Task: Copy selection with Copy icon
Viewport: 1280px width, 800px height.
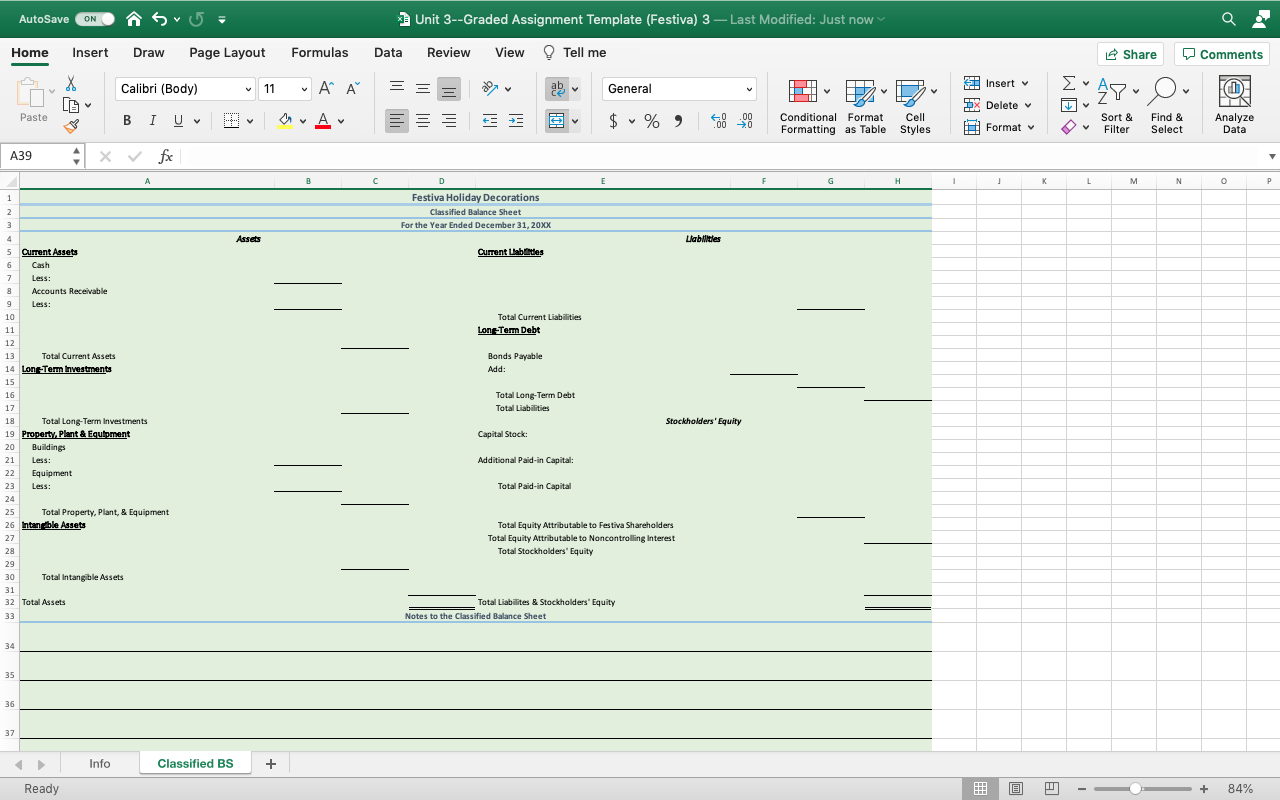Action: point(71,105)
